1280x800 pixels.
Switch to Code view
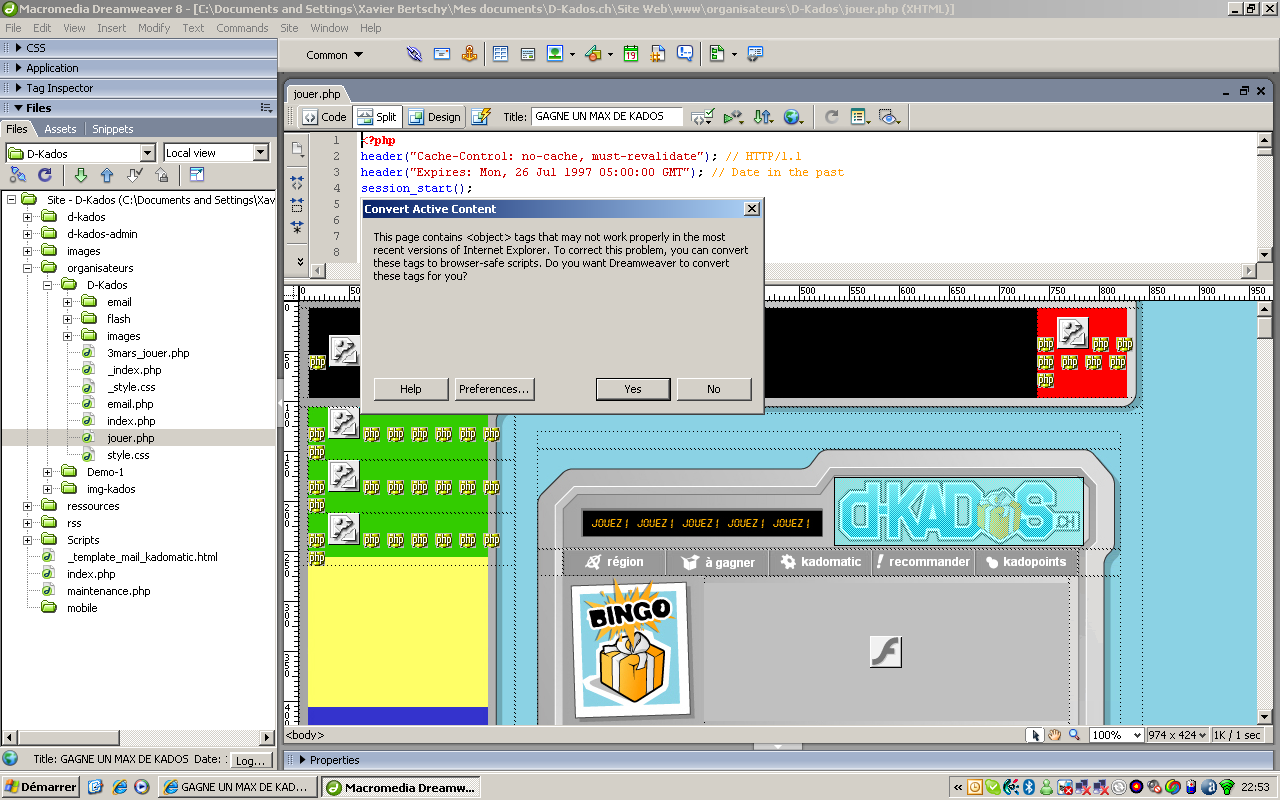324,116
